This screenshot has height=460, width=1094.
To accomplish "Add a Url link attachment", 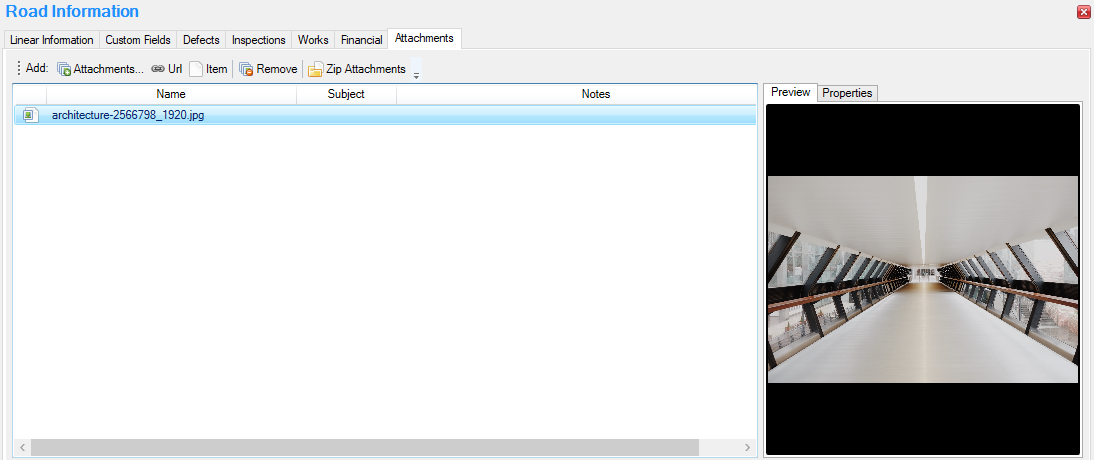I will pos(166,70).
